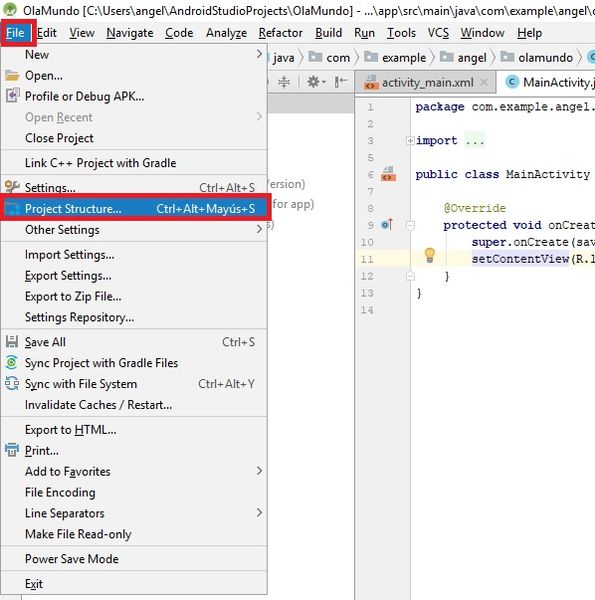Toggle Power Save Mode
The height and width of the screenshot is (600, 595).
point(134,559)
